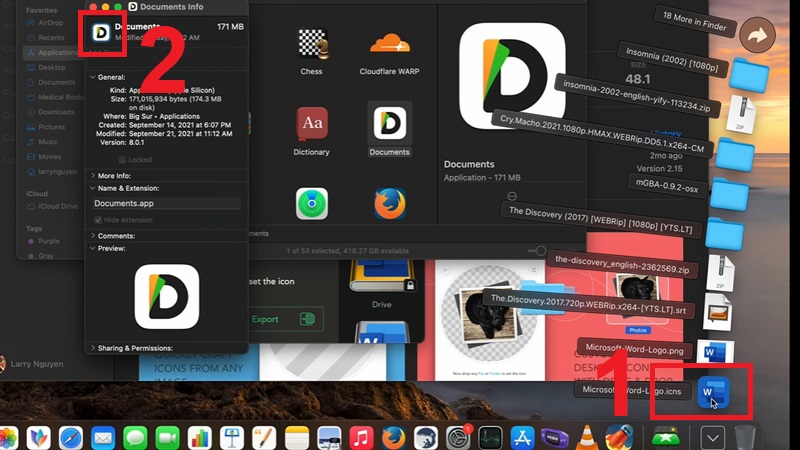Open Keynote from the Dock
800x450 pixels.
[x=232, y=438]
